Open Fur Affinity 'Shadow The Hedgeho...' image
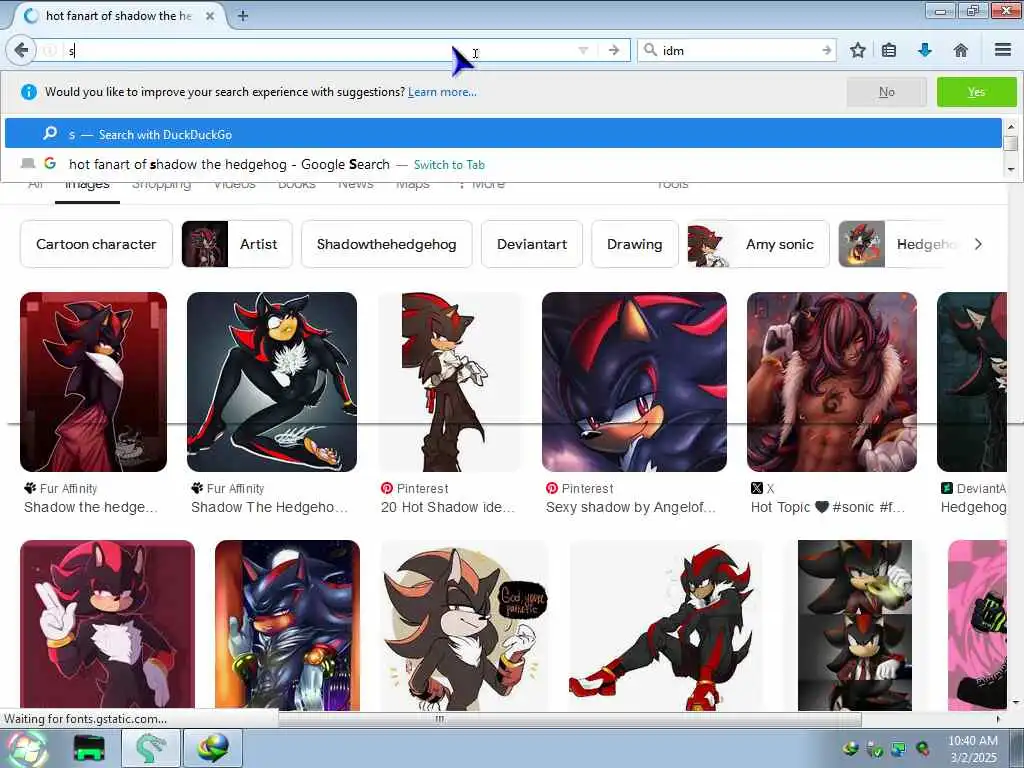This screenshot has width=1024, height=768. pos(272,381)
